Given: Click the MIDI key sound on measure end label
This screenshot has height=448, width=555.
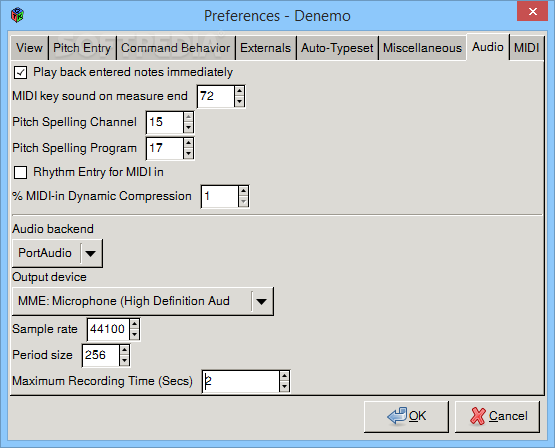Looking at the screenshot, I should coord(100,96).
